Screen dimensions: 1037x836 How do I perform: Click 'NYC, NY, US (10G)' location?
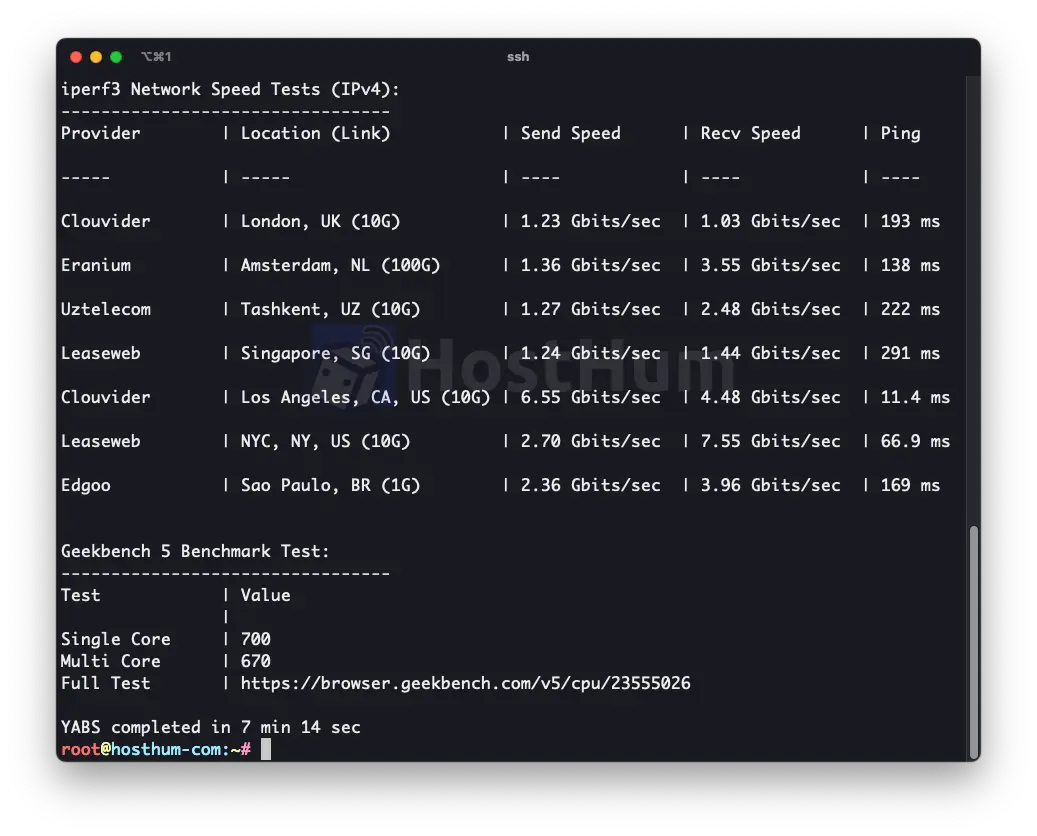[325, 441]
